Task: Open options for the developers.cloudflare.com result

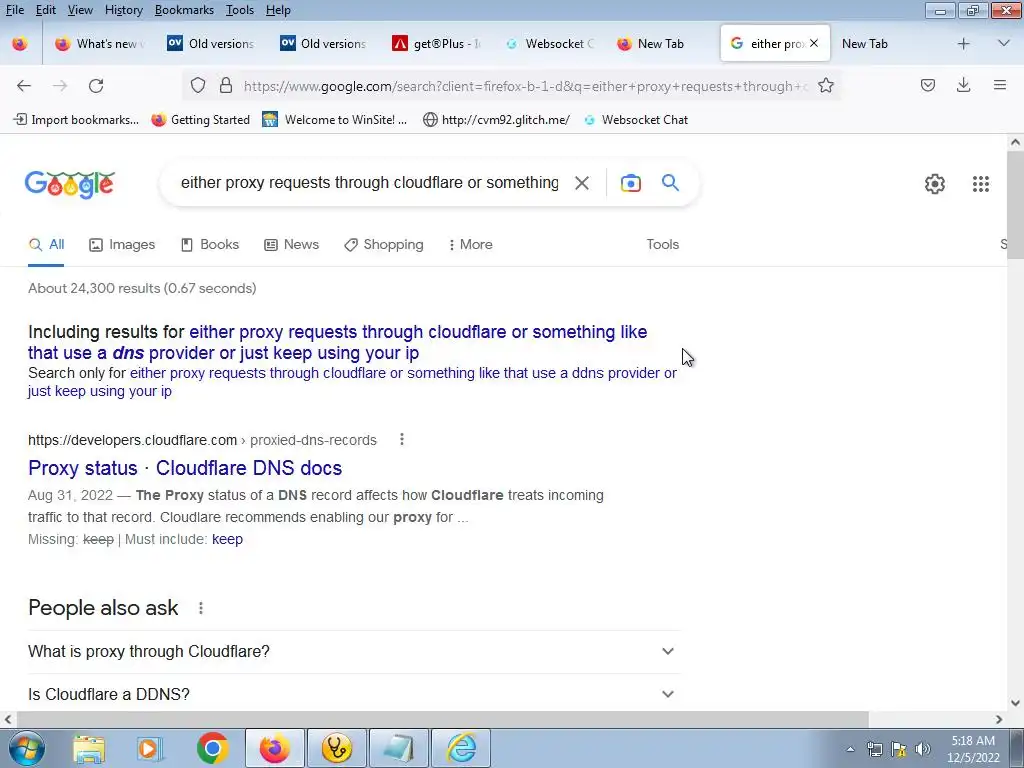Action: [x=402, y=440]
